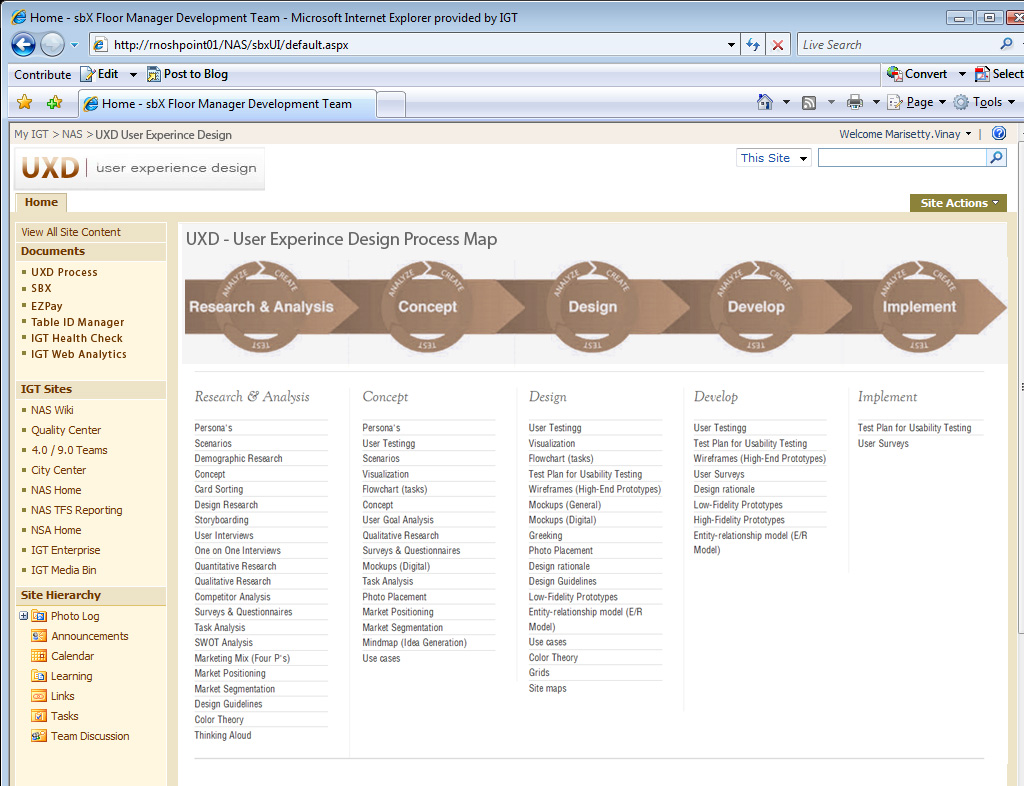Open NAS TFS Reporting link
The image size is (1024, 786).
76,510
